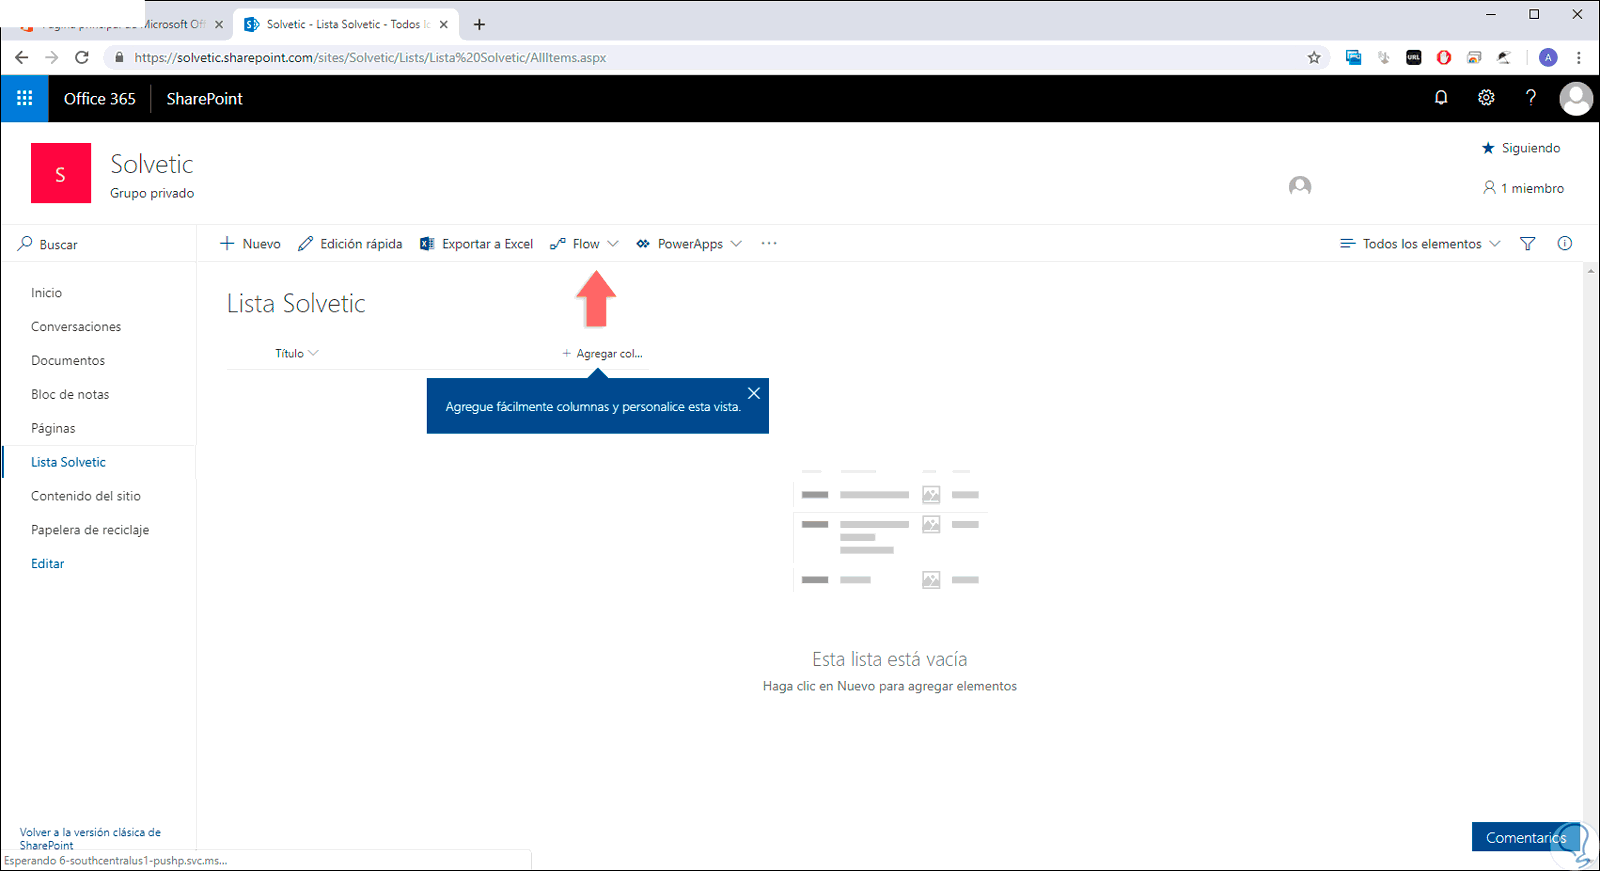1600x871 pixels.
Task: Click the Solvetic site logo tile
Action: (61, 173)
